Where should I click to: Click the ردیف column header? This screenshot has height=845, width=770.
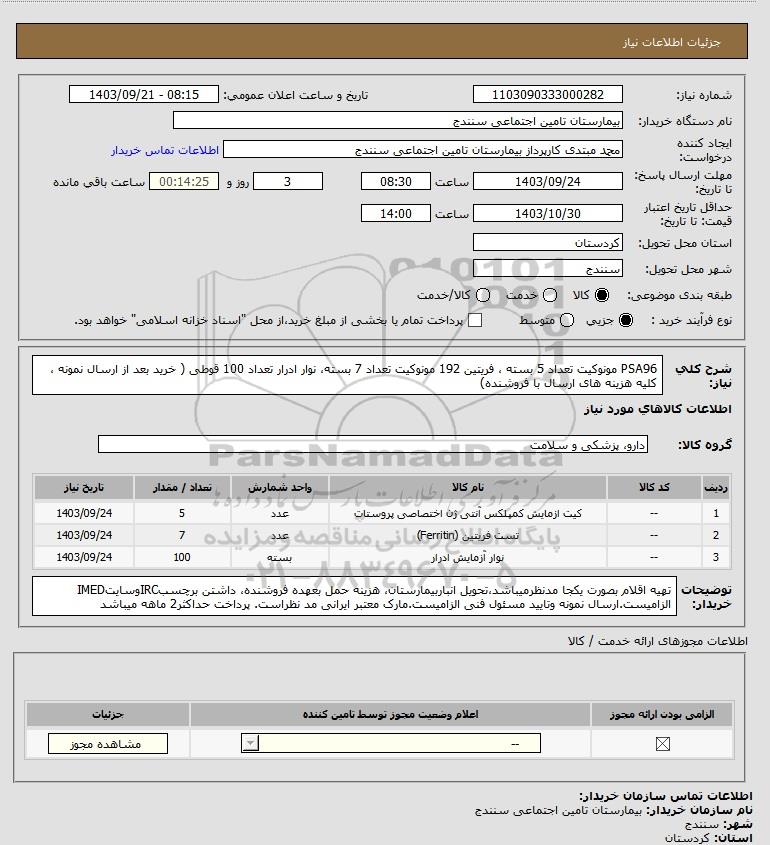coord(716,487)
